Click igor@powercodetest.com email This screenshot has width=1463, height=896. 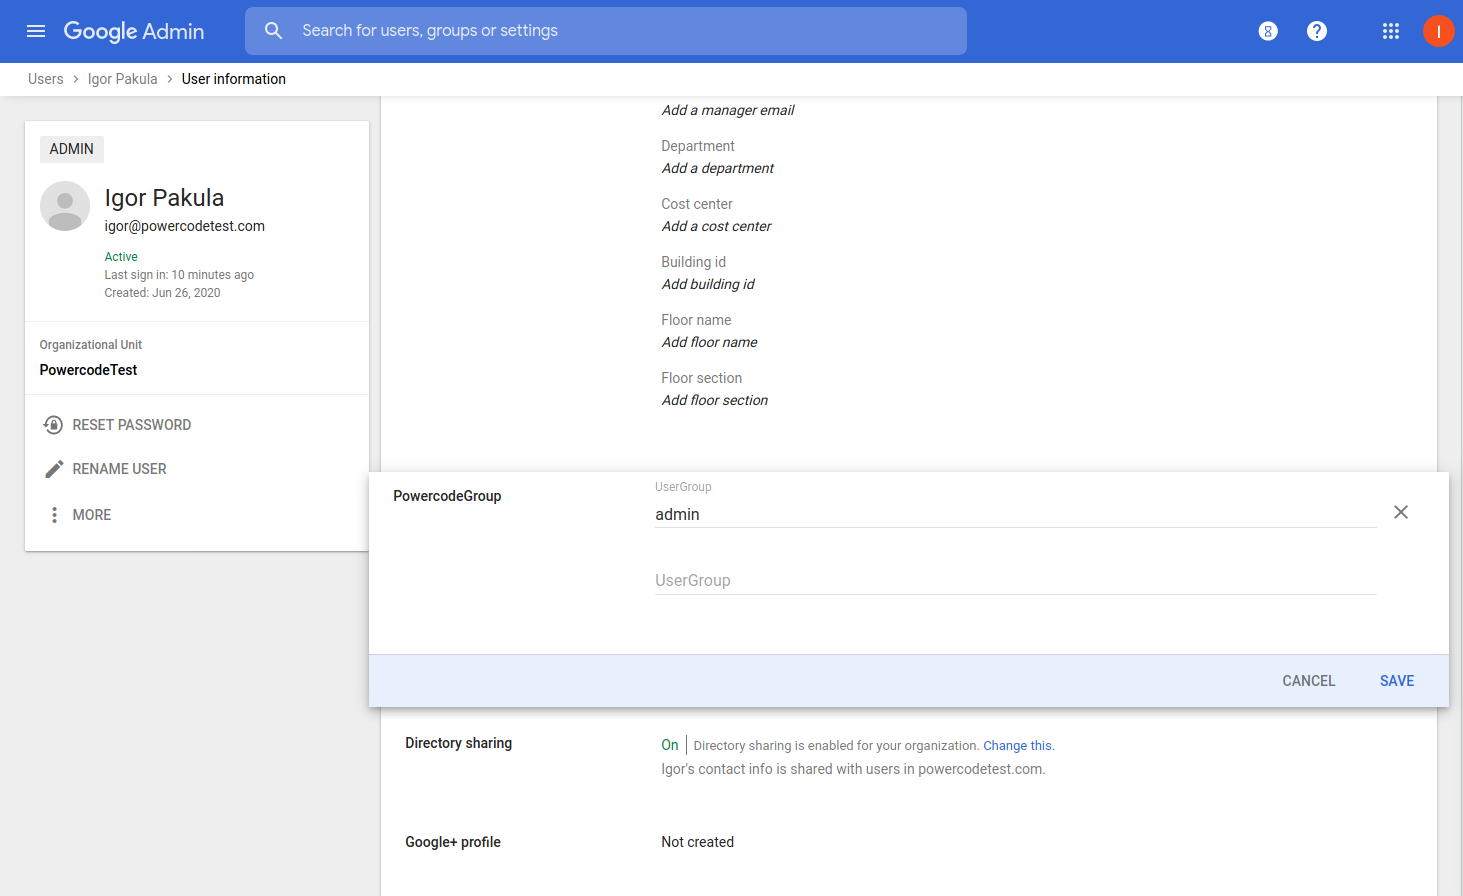pos(185,226)
